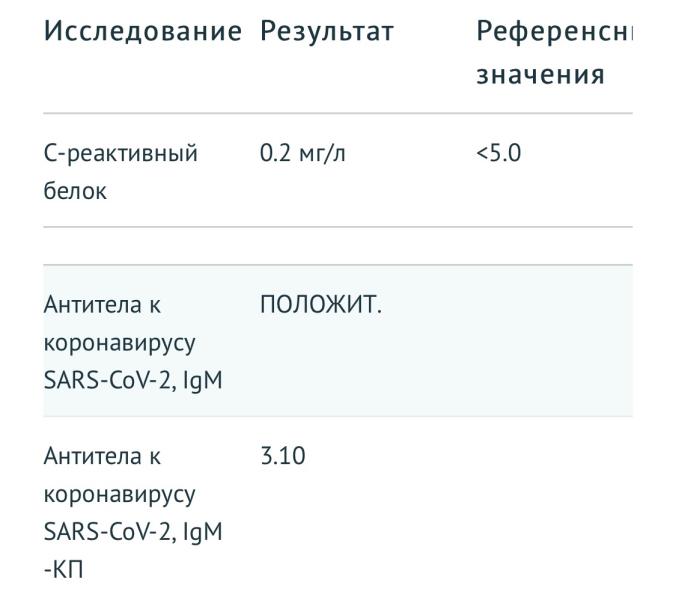Click the Результат column header
Screen dimensions: 675x600
pyautogui.click(x=326, y=32)
